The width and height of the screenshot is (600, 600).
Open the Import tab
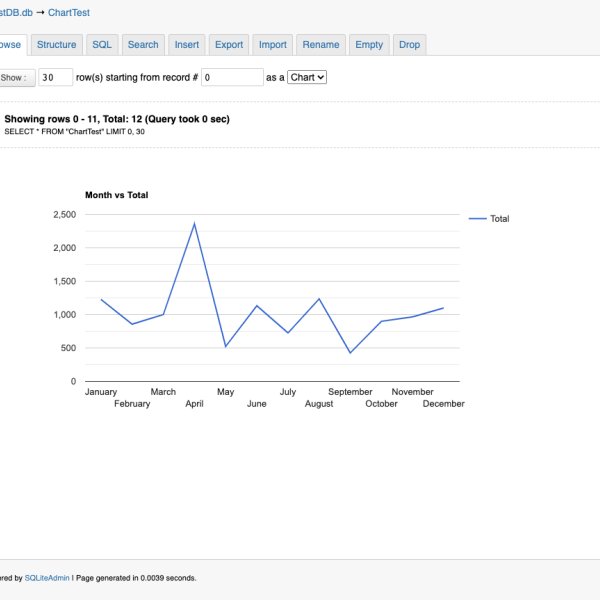(x=273, y=44)
